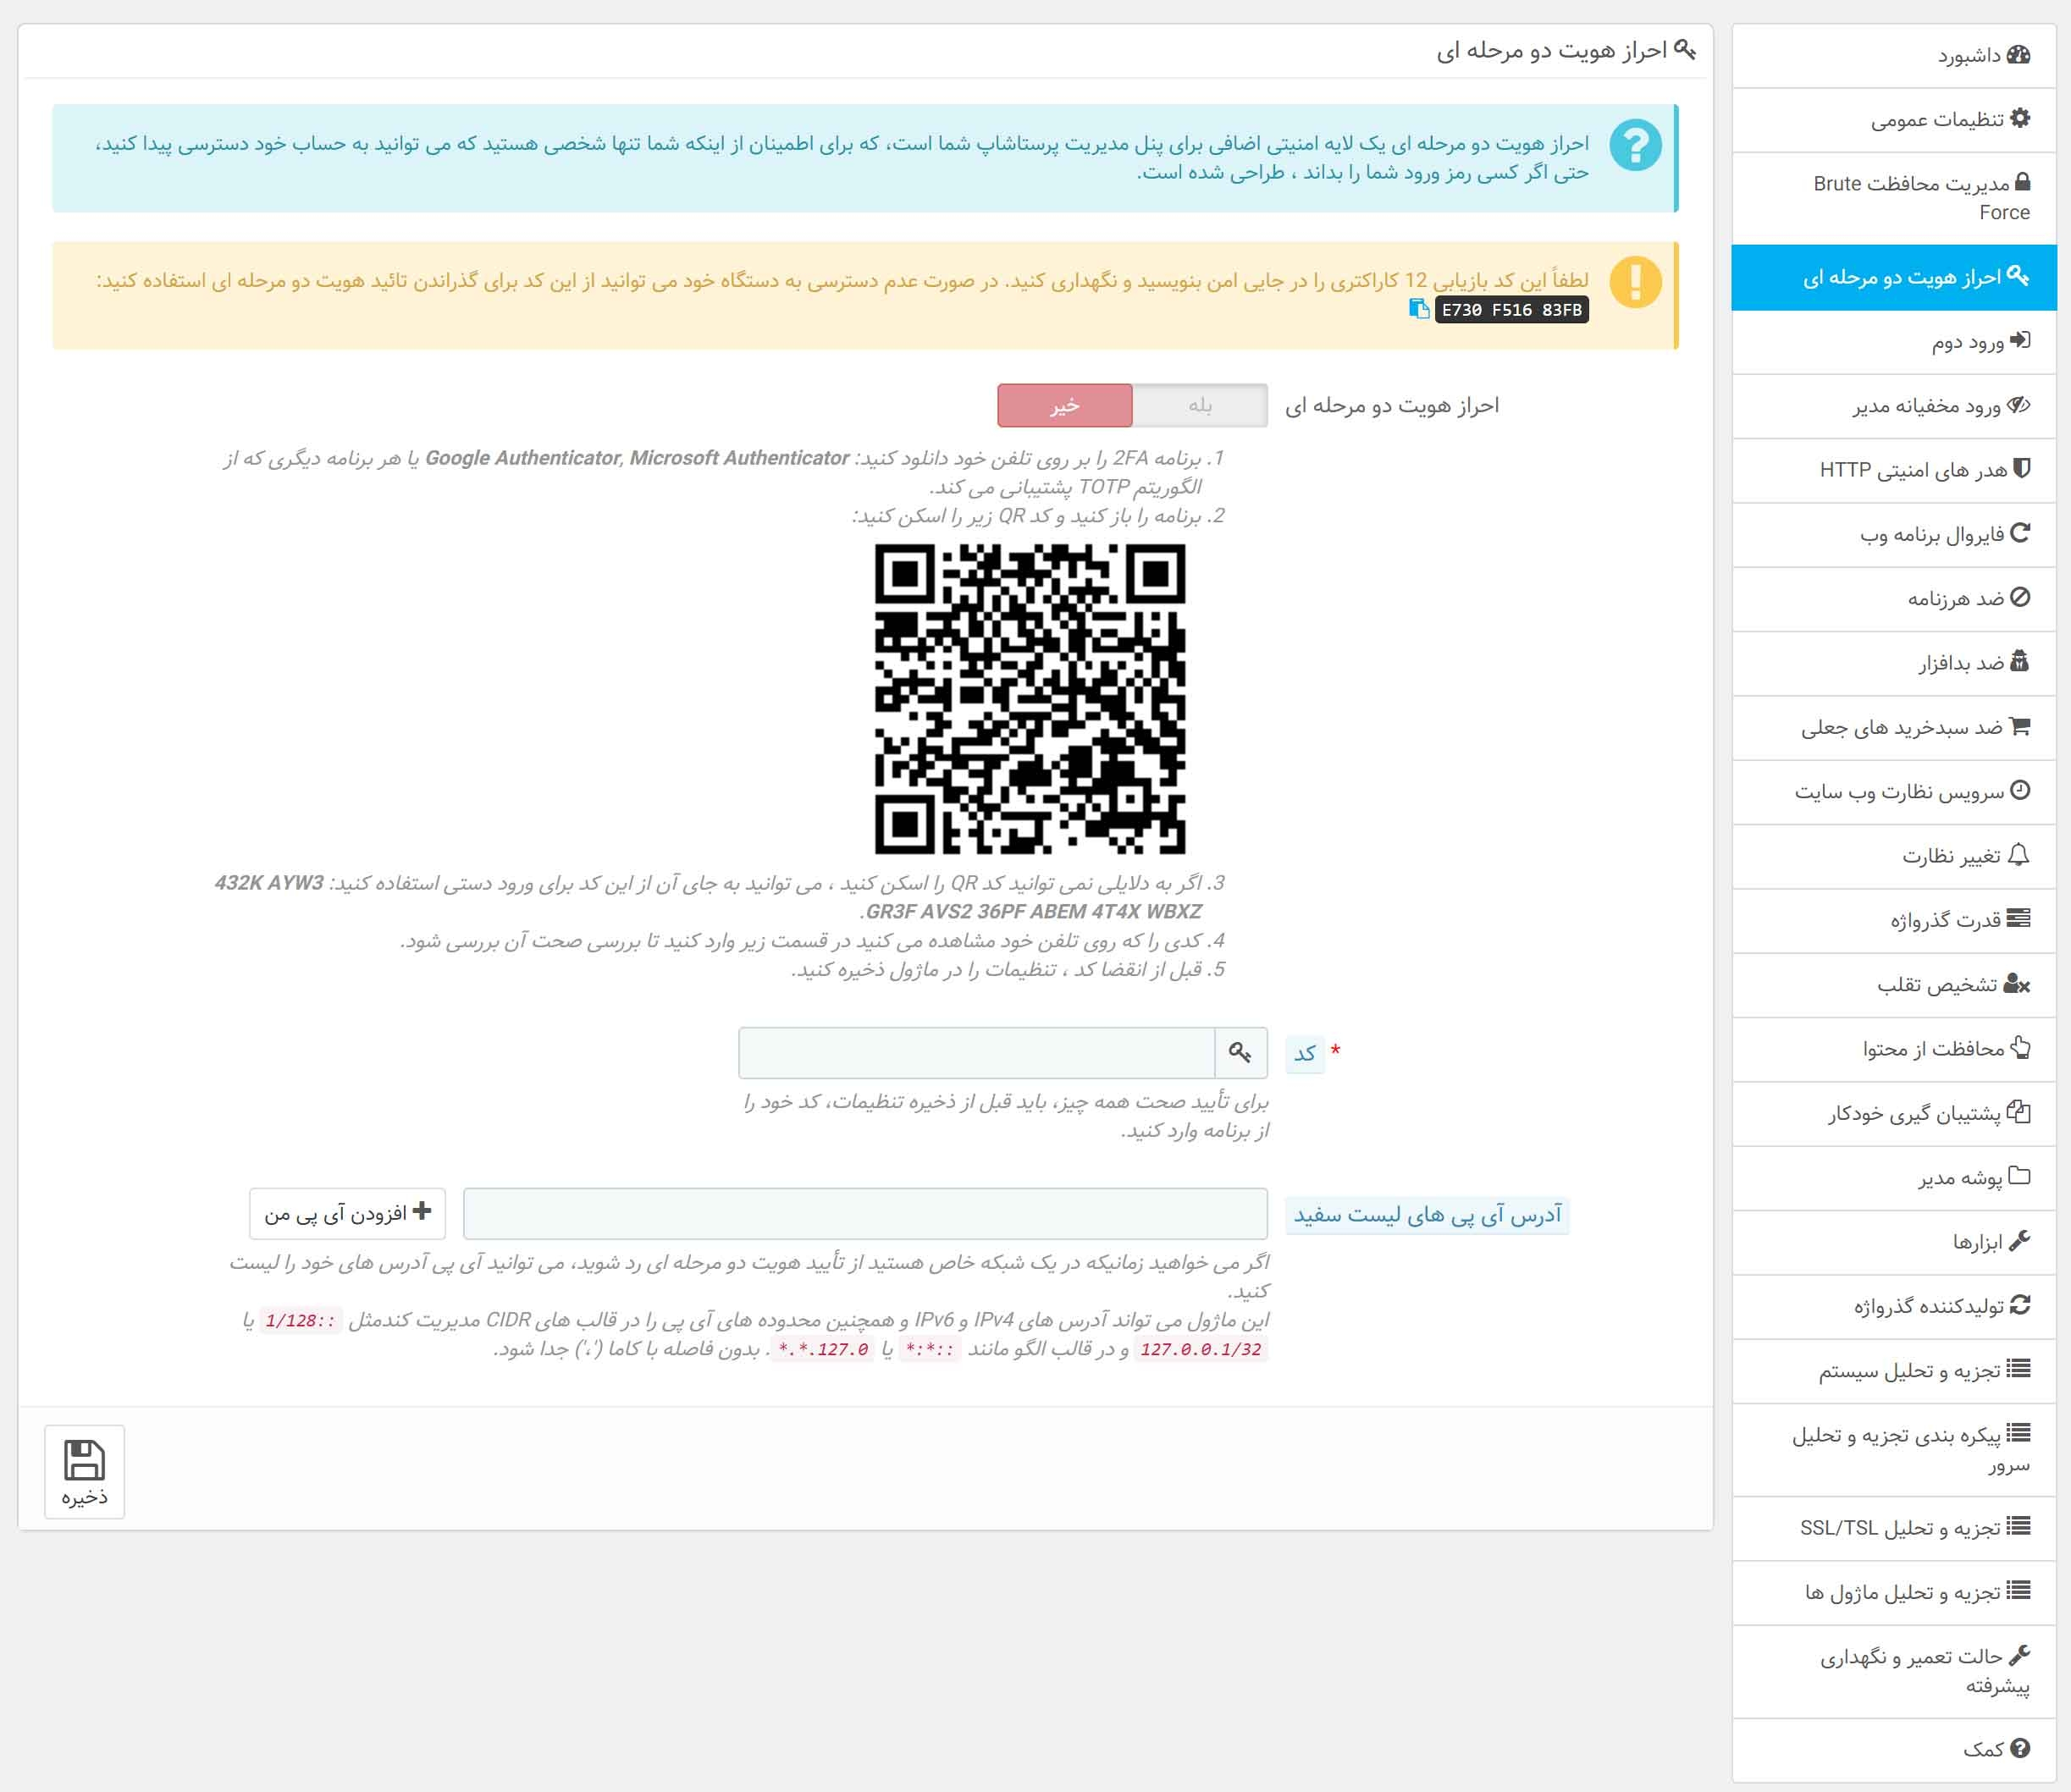Click the copy icon for پشتیبان گیری خودکار
This screenshot has height=1792, width=2071.
pos(2019,1112)
